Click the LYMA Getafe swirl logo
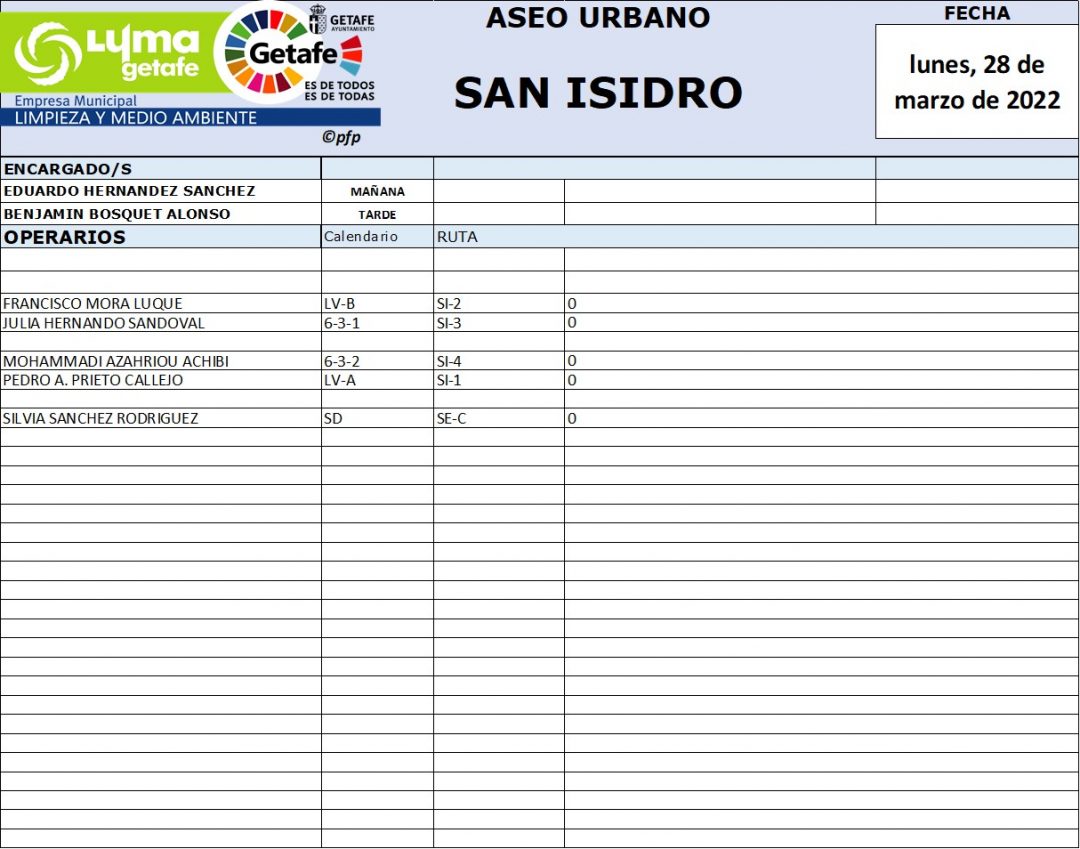This screenshot has height=849, width=1080. tap(48, 53)
